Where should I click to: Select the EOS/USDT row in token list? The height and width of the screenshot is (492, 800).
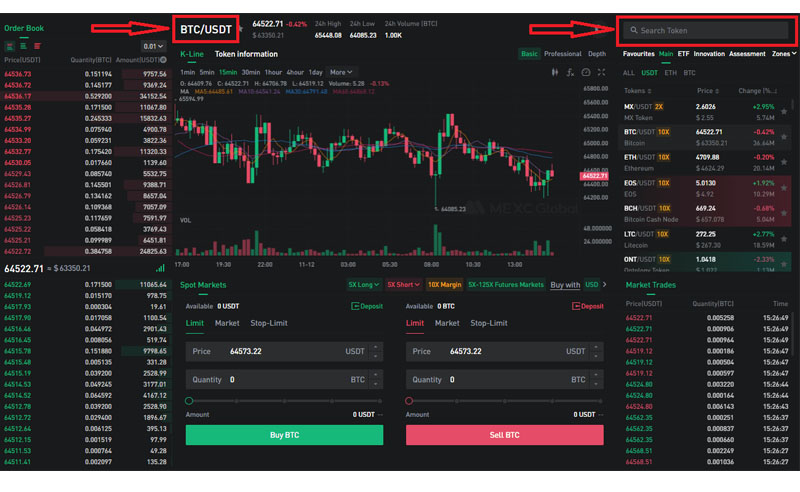click(x=705, y=188)
